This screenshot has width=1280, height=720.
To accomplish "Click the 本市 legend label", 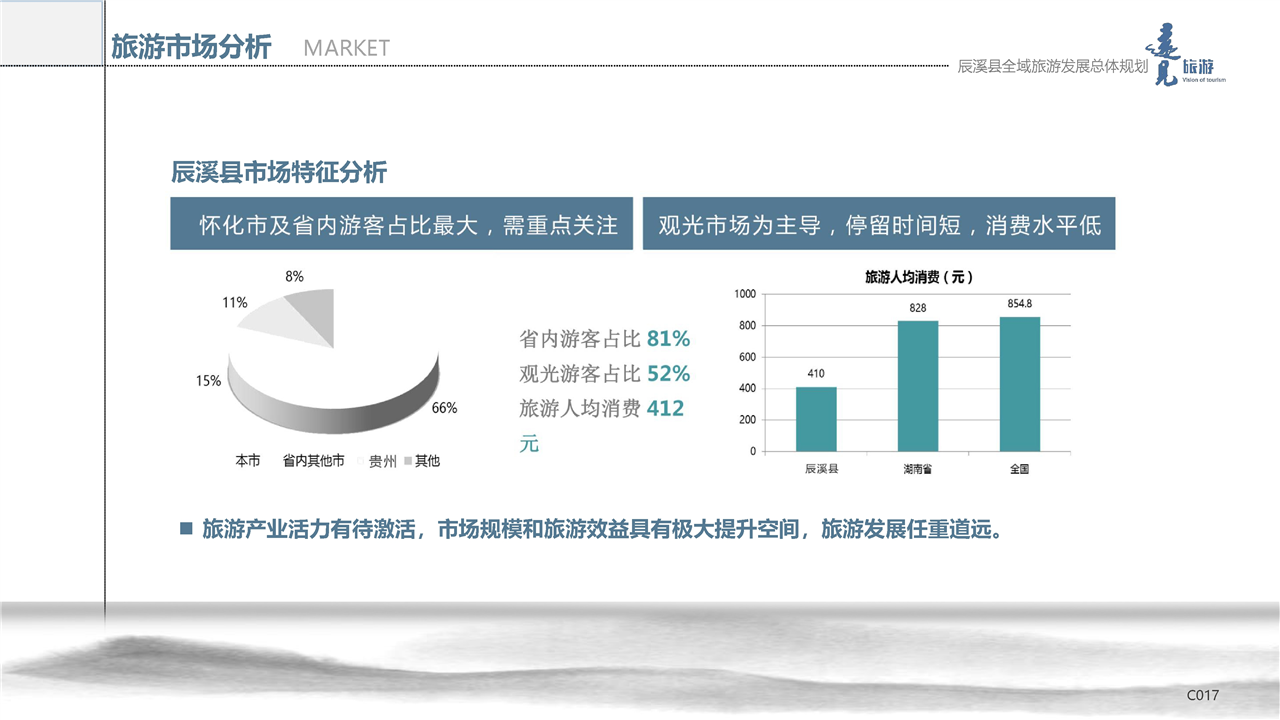I will [x=247, y=461].
